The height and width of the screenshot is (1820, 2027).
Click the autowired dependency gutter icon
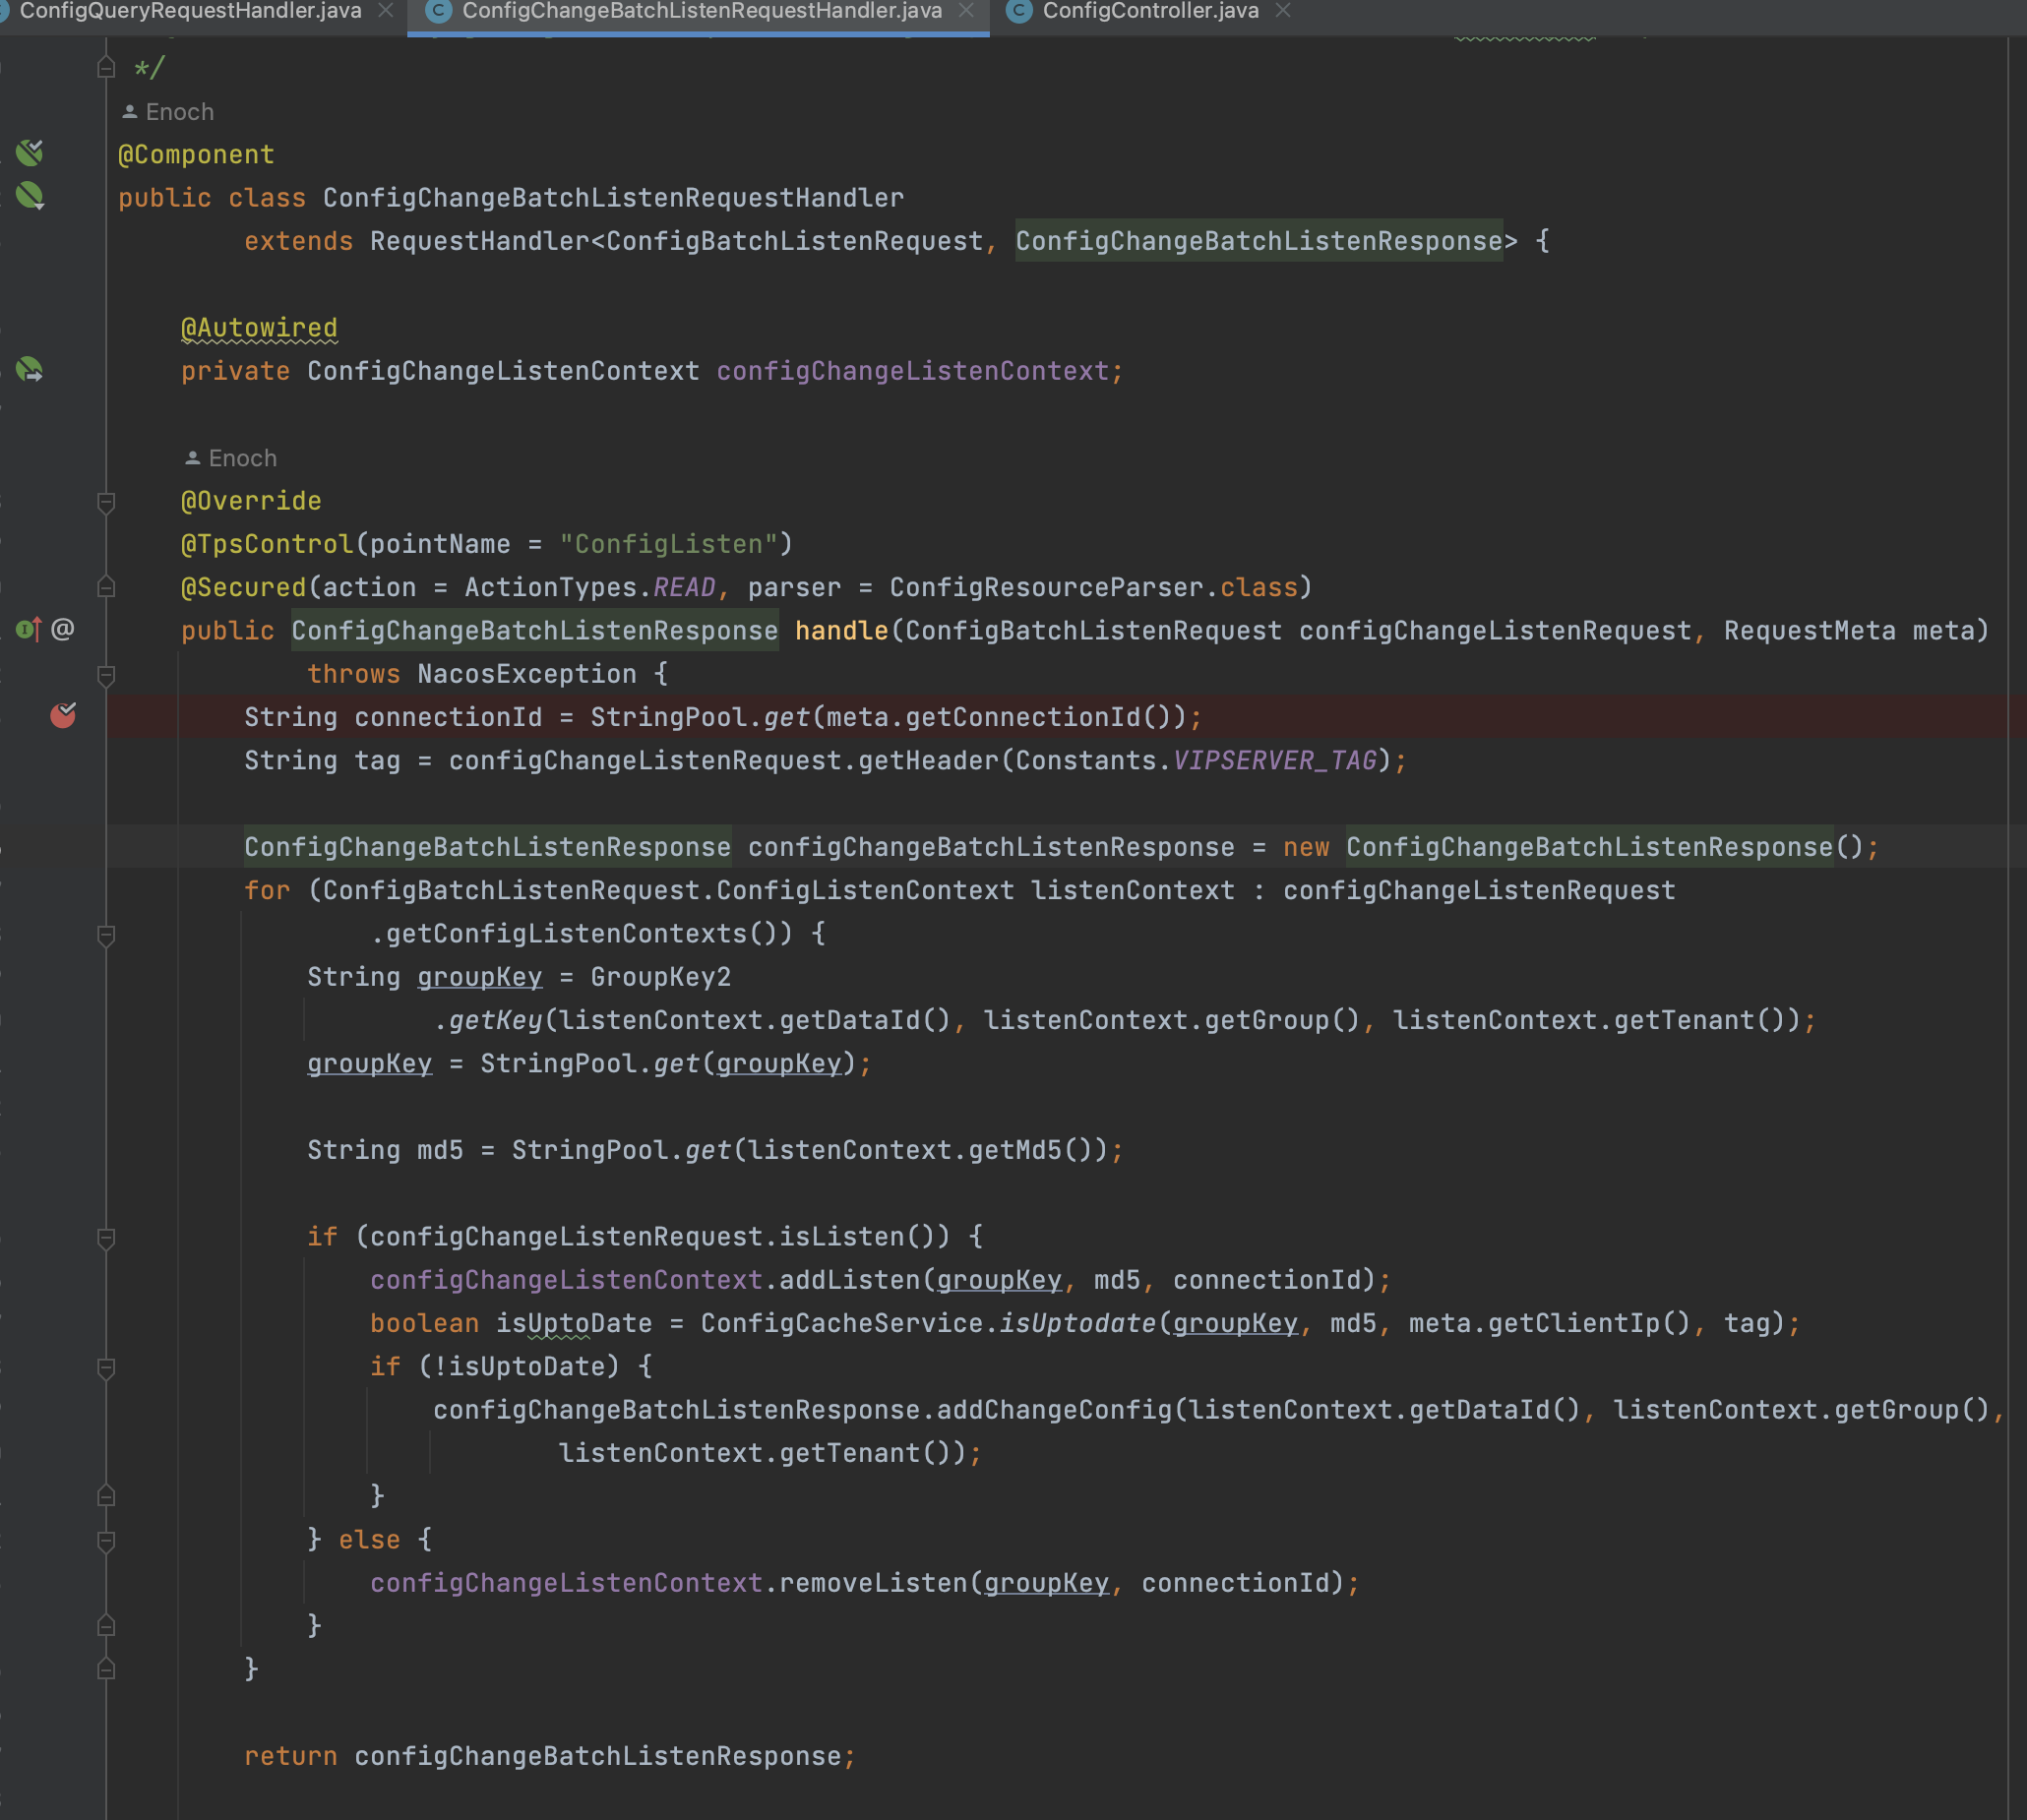click(x=30, y=370)
